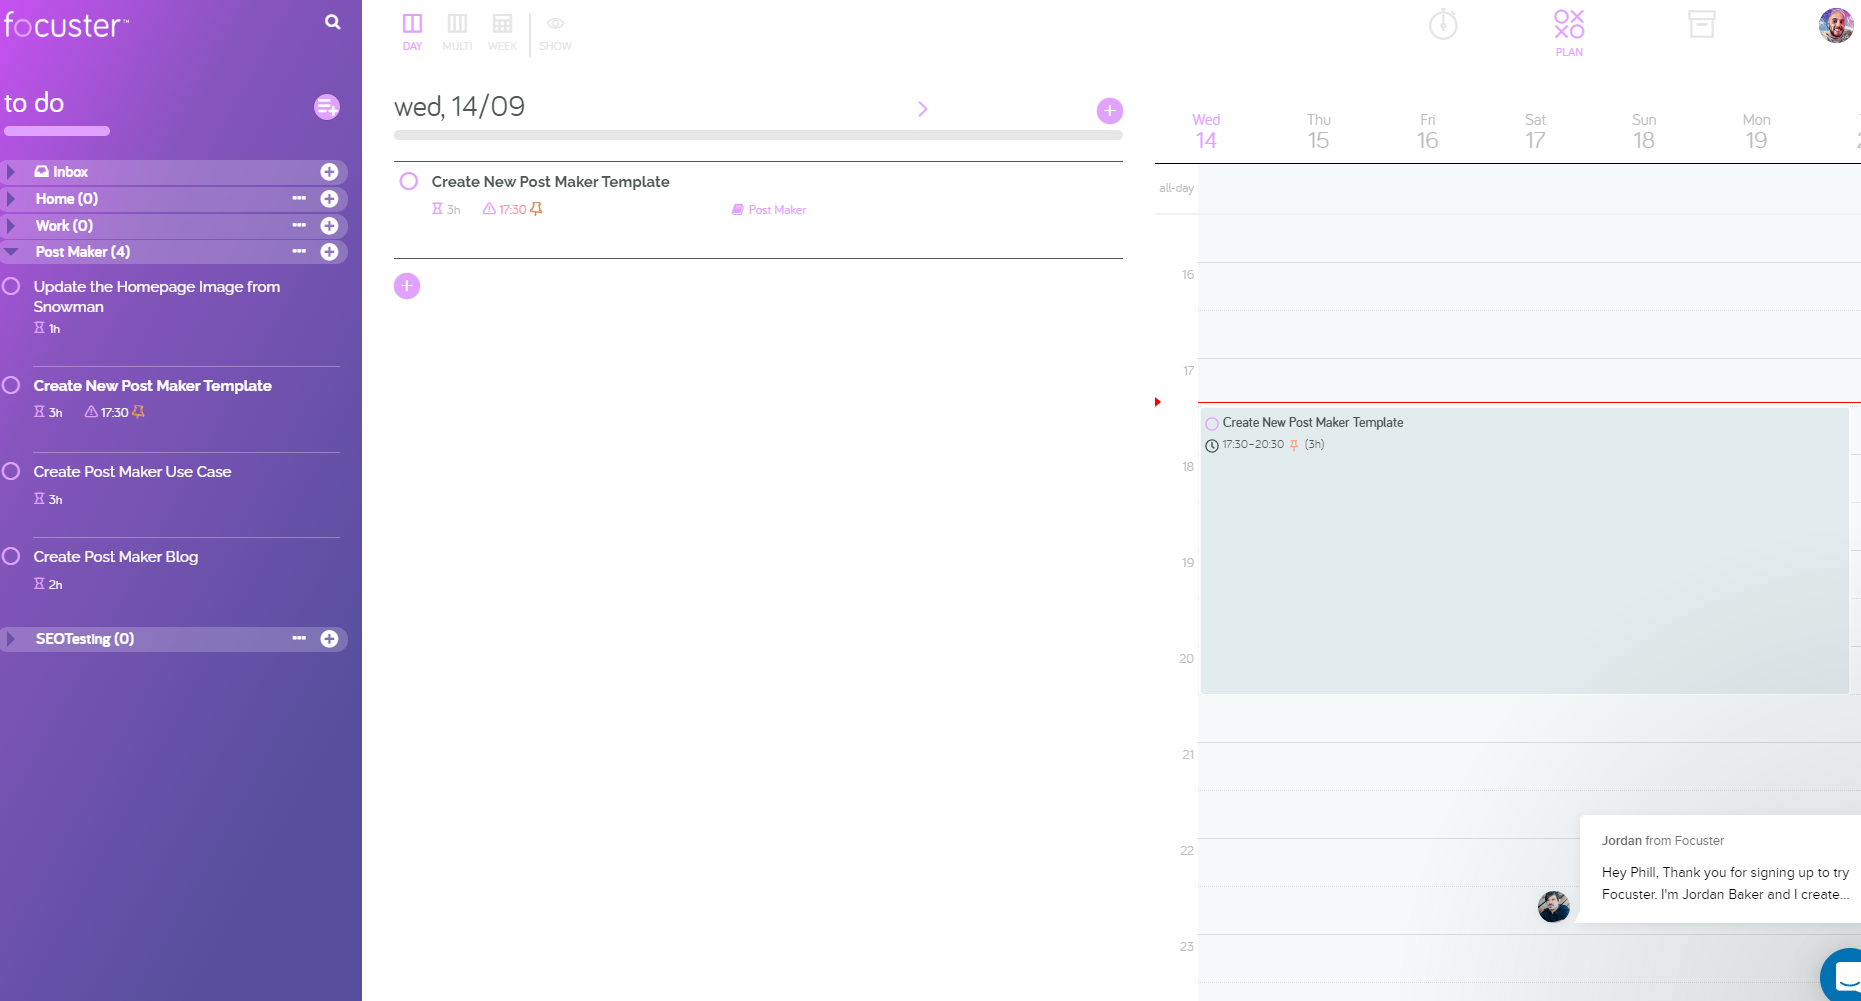Expand the Work (0) list
Image resolution: width=1861 pixels, height=1001 pixels.
[11, 226]
